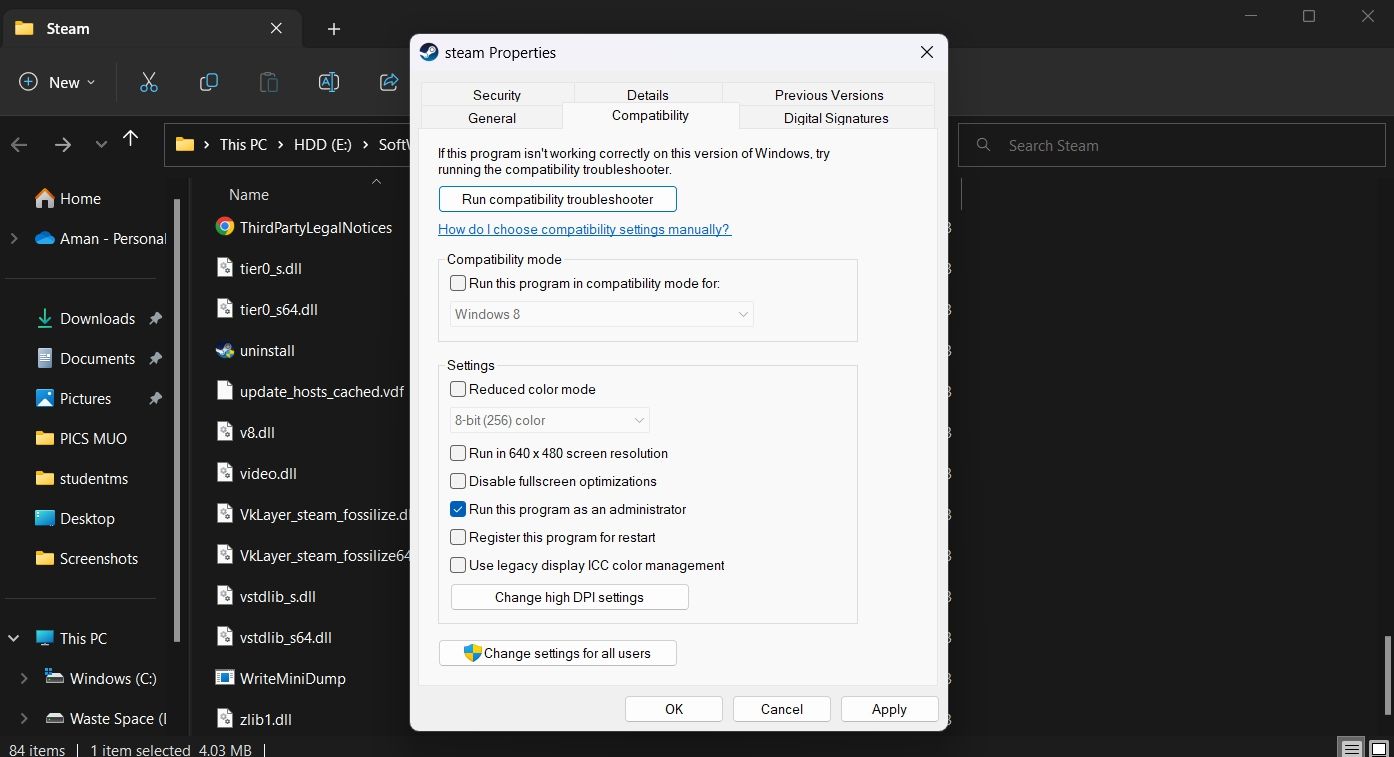Image resolution: width=1394 pixels, height=757 pixels.
Task: Open the Previous Versions tab
Action: tap(829, 94)
